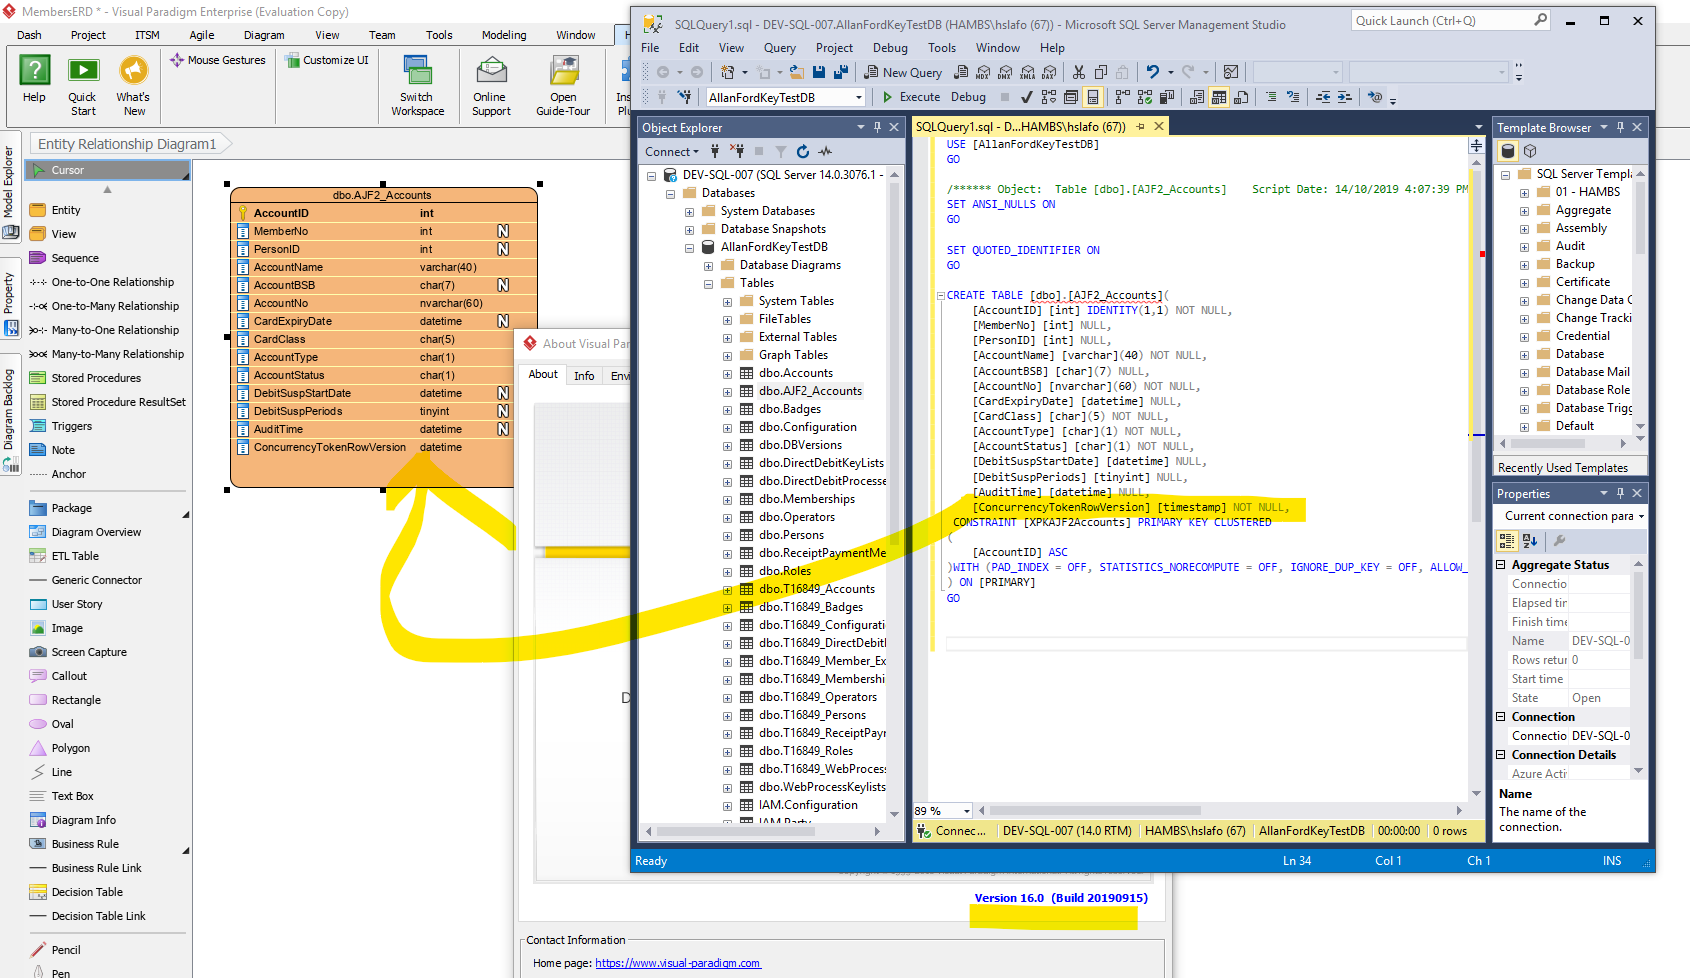Click the Recently Used Templates bar
The height and width of the screenshot is (978, 1690).
pyautogui.click(x=1570, y=467)
